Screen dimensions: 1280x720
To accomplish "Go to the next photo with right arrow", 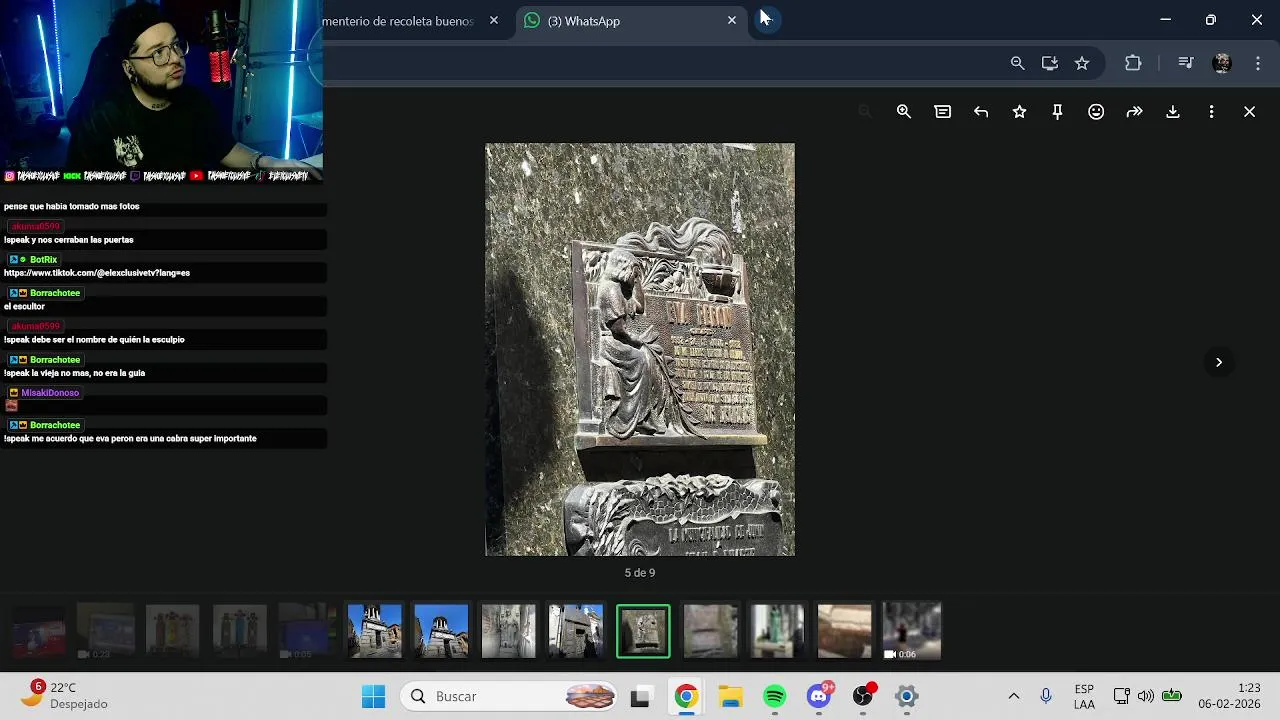I will (1219, 362).
